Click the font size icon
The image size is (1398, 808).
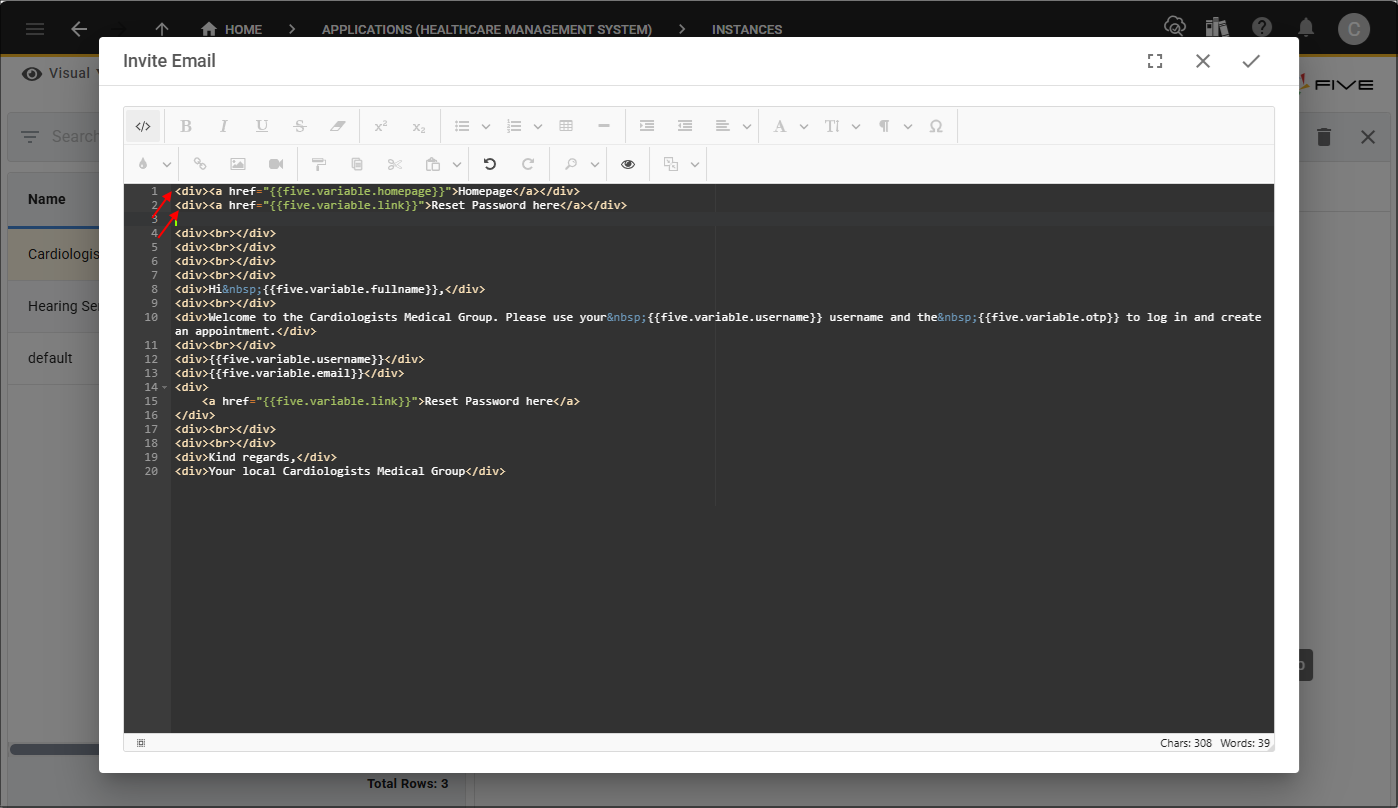(831, 126)
